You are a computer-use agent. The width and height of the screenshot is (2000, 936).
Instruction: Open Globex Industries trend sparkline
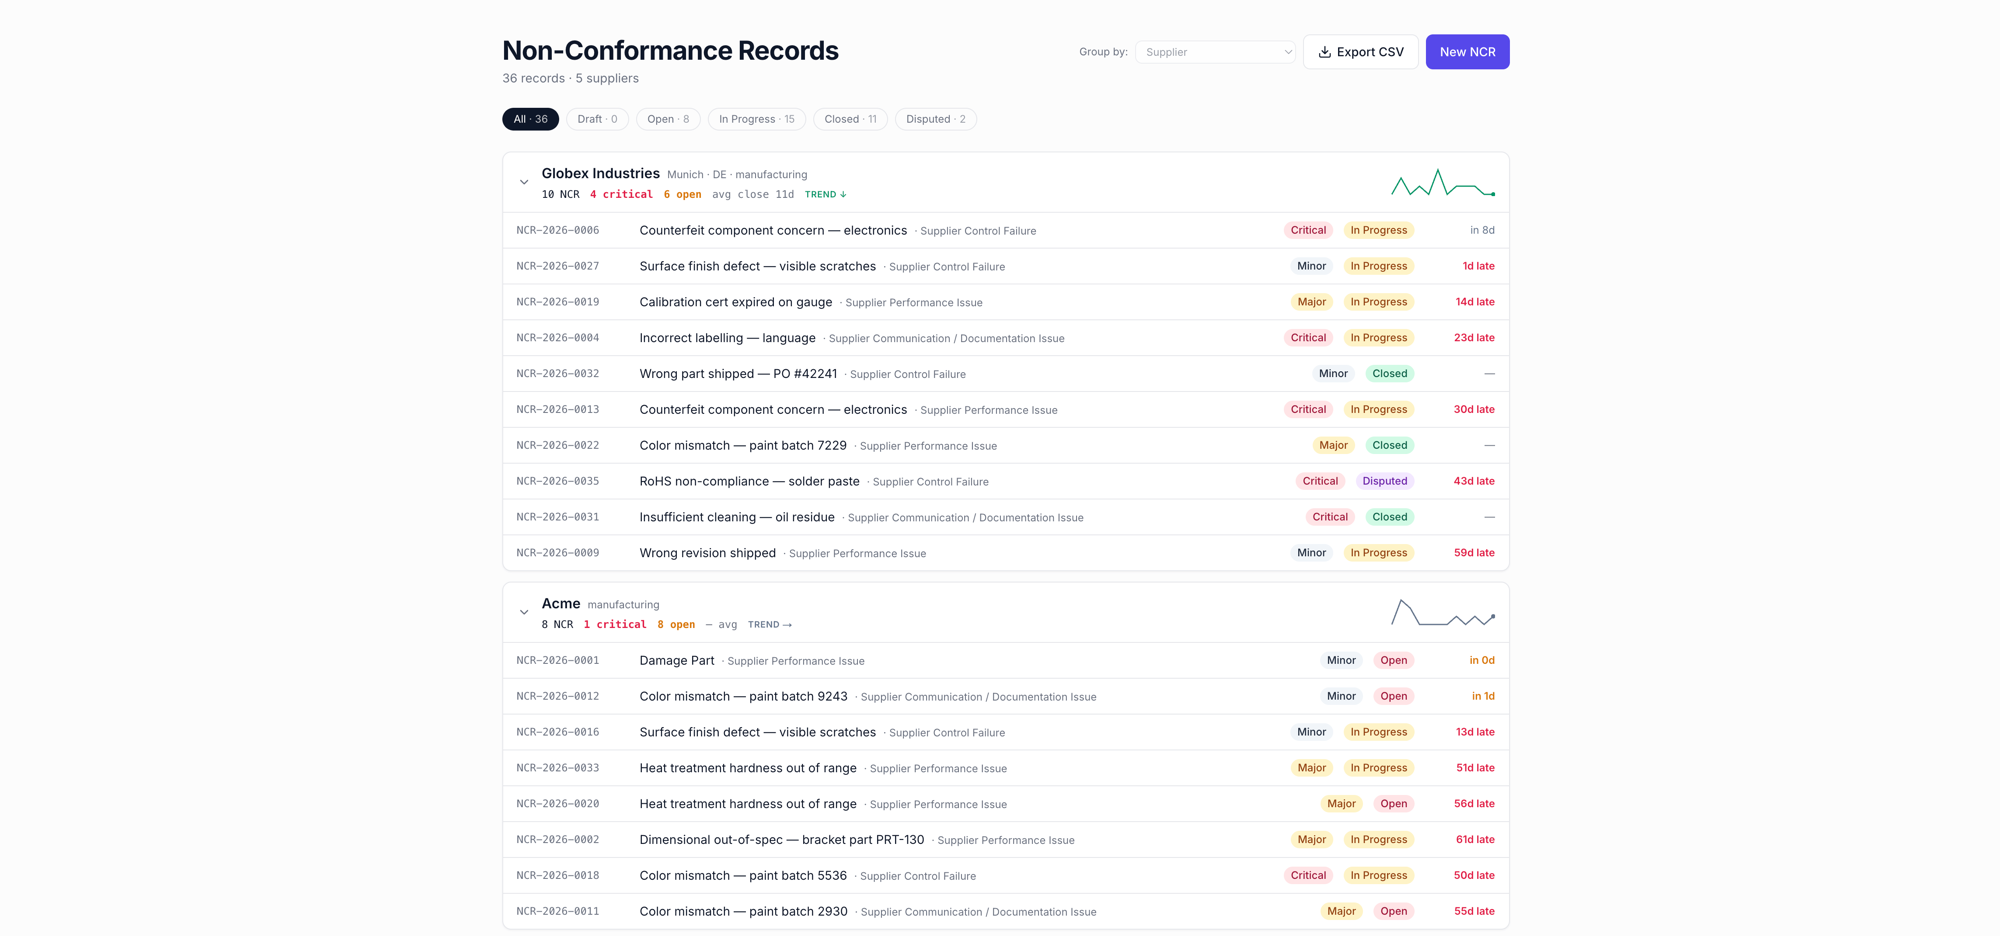tap(1443, 183)
